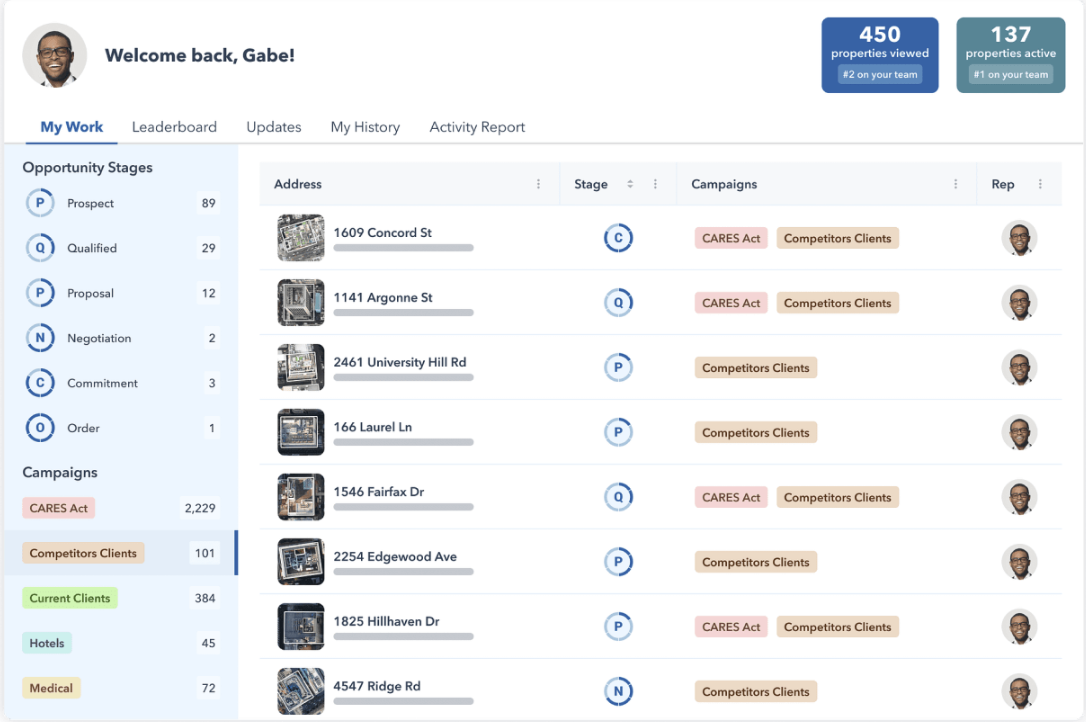Select the Commitment stage icon in sidebar

[x=40, y=383]
